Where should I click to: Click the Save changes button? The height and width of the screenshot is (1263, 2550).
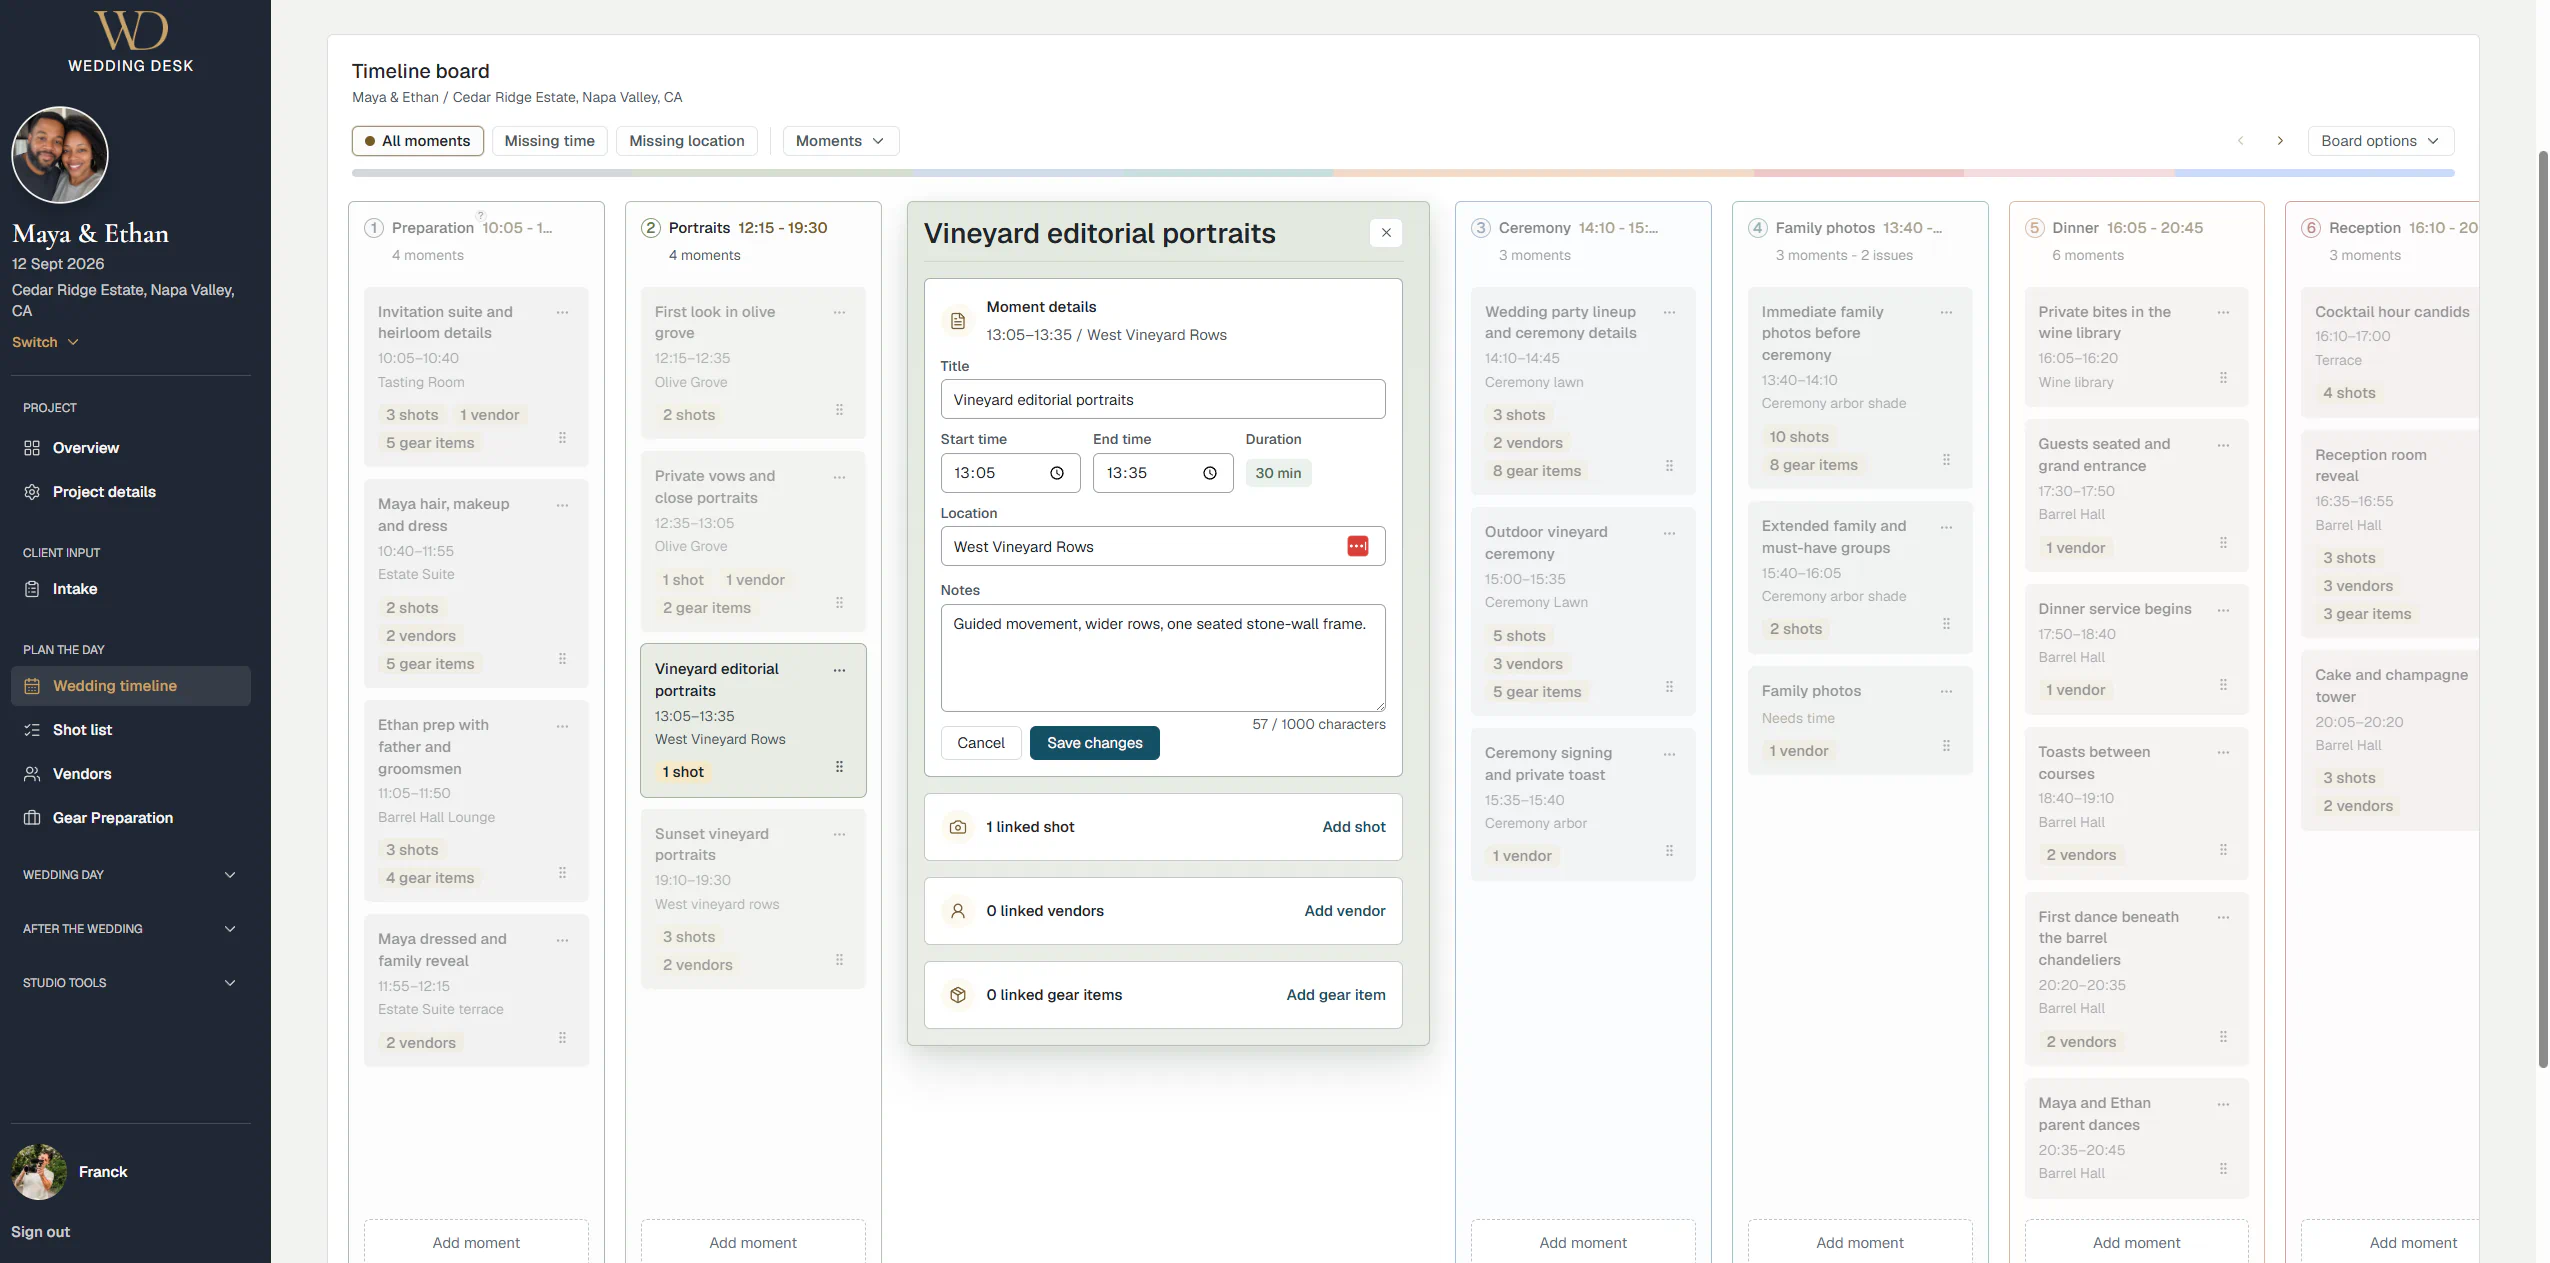1094,743
